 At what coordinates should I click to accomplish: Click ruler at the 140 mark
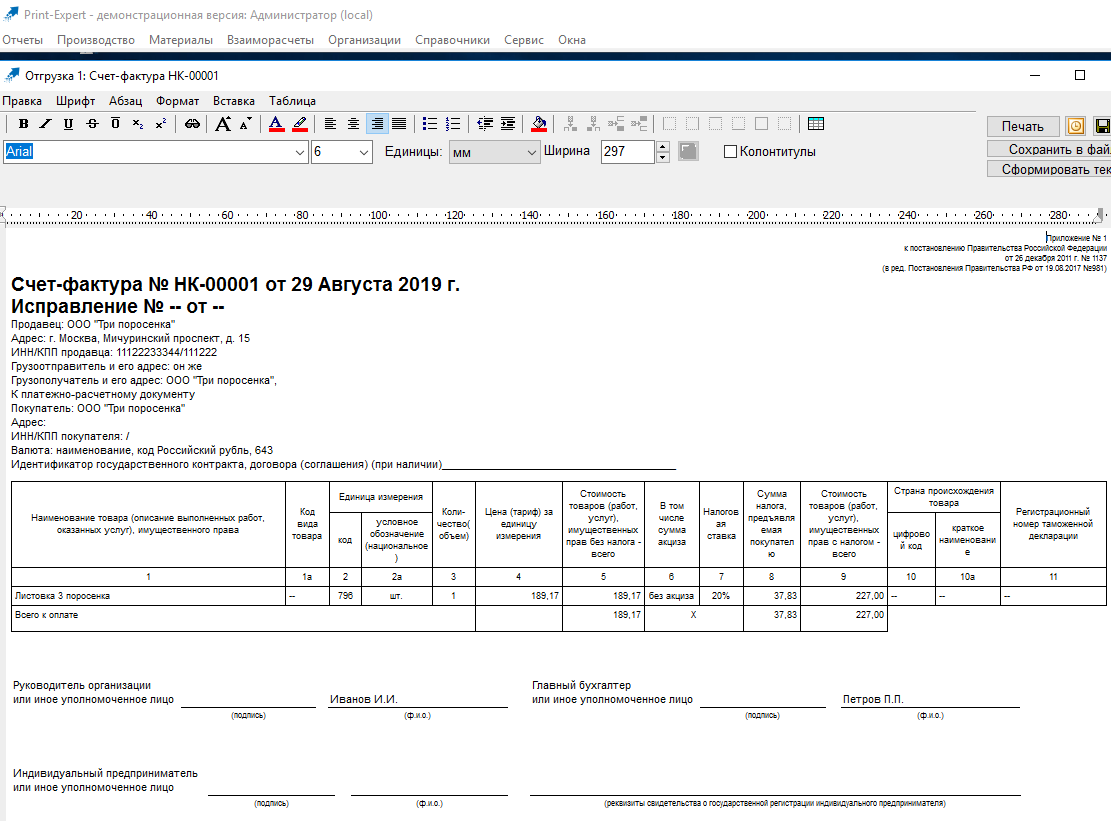(x=529, y=215)
